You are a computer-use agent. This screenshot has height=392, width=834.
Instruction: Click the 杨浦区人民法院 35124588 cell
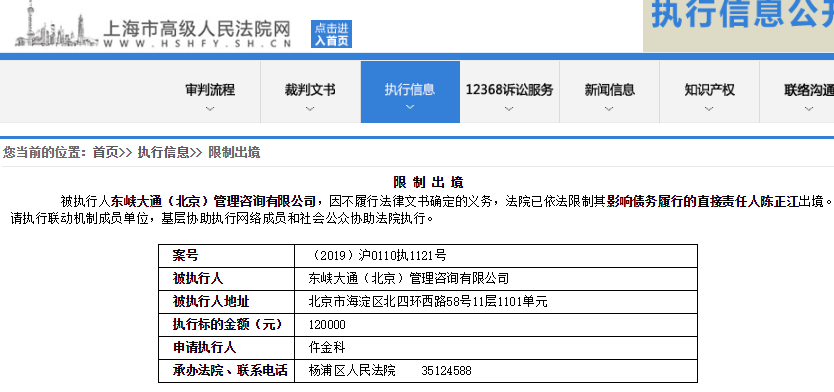click(x=496, y=371)
